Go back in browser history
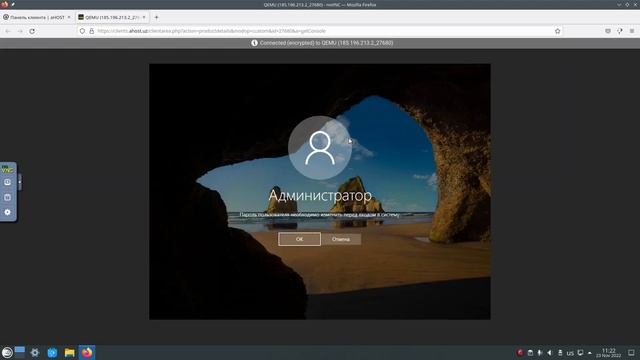This screenshot has width=640, height=360. point(8,31)
